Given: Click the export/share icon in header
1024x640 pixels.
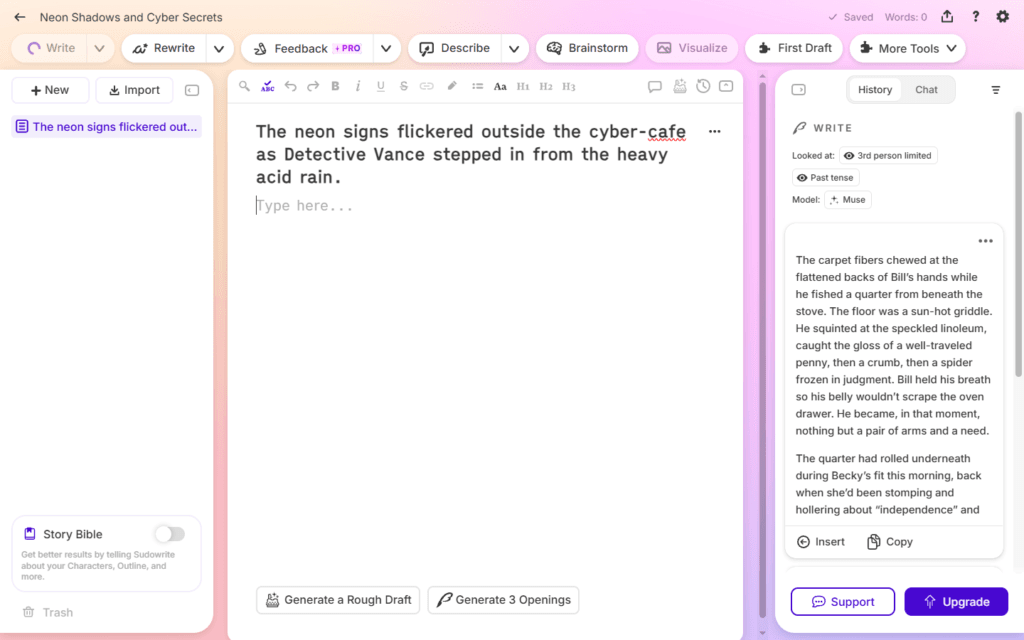Looking at the screenshot, I should (947, 16).
